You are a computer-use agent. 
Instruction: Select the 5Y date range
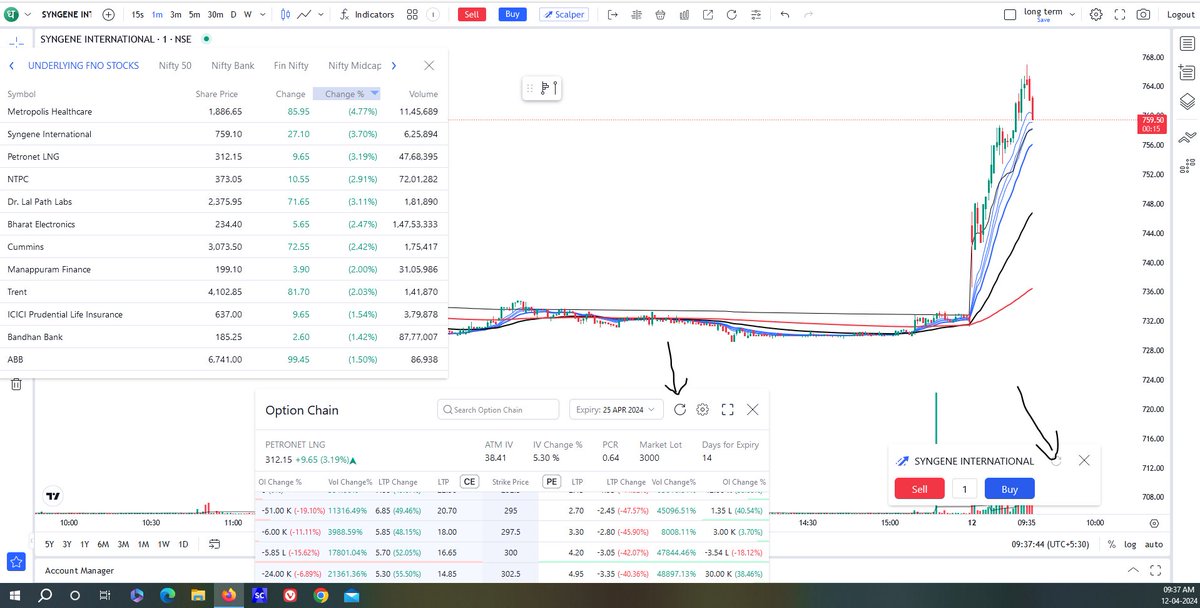tap(50, 544)
